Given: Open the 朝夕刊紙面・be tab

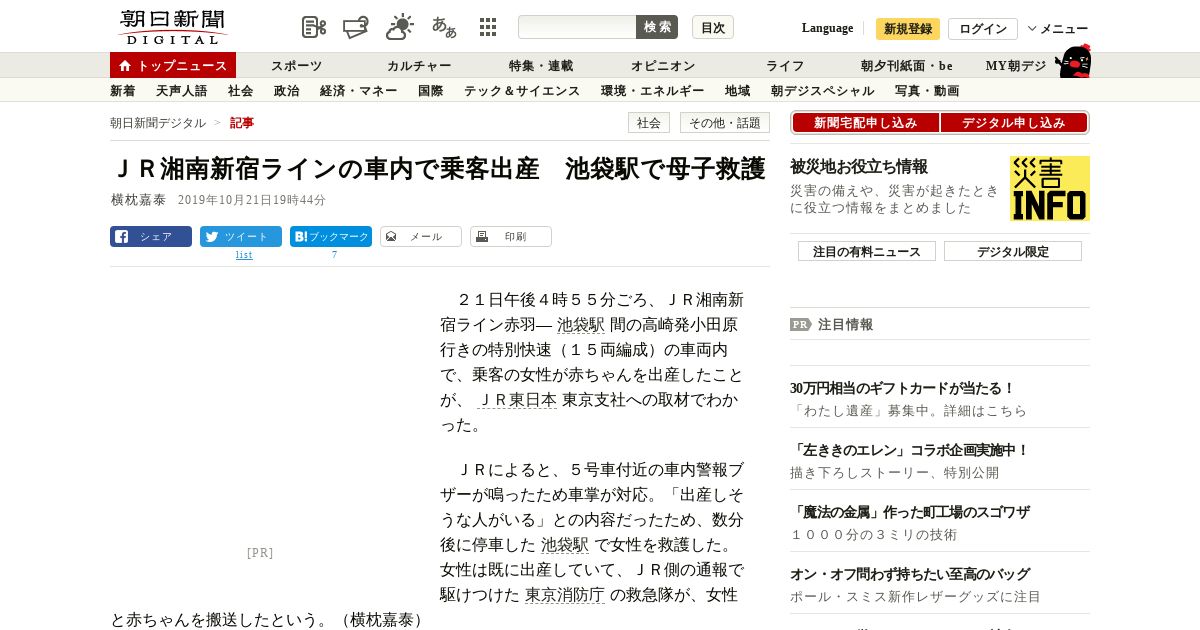Looking at the screenshot, I should point(907,66).
